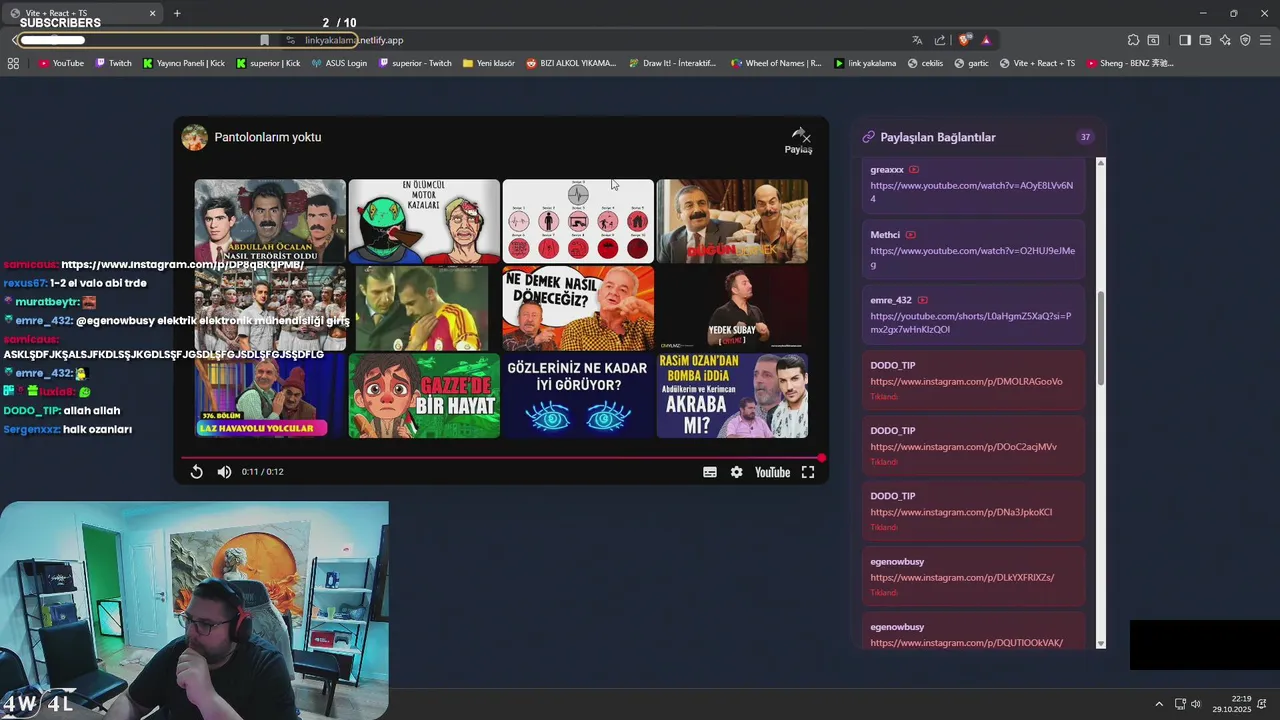Open the YouTube bookmark
The image size is (1280, 720).
point(61,63)
